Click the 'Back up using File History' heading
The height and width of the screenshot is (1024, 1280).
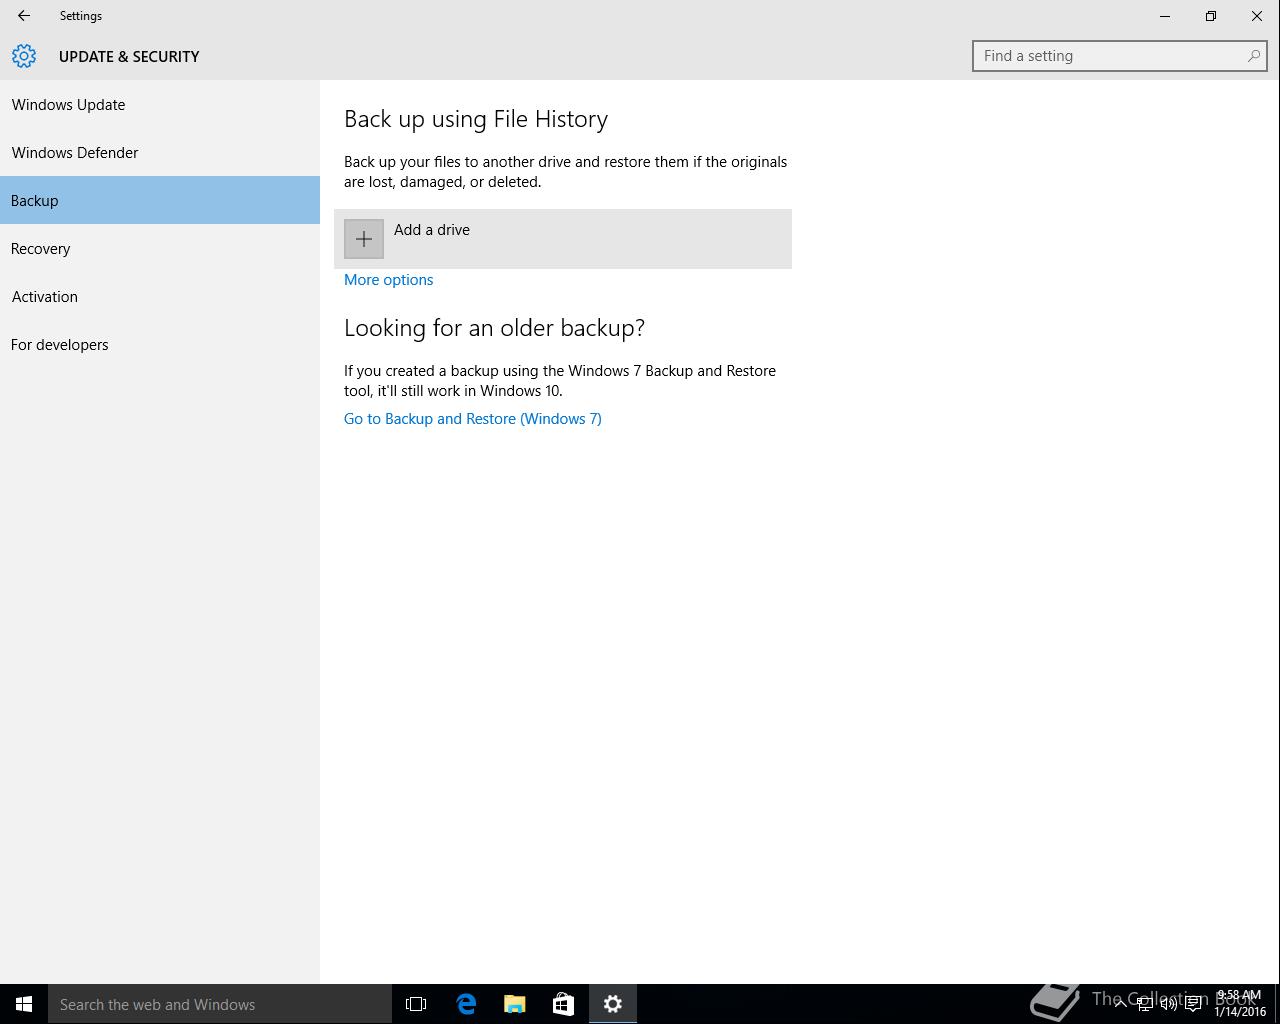476,119
